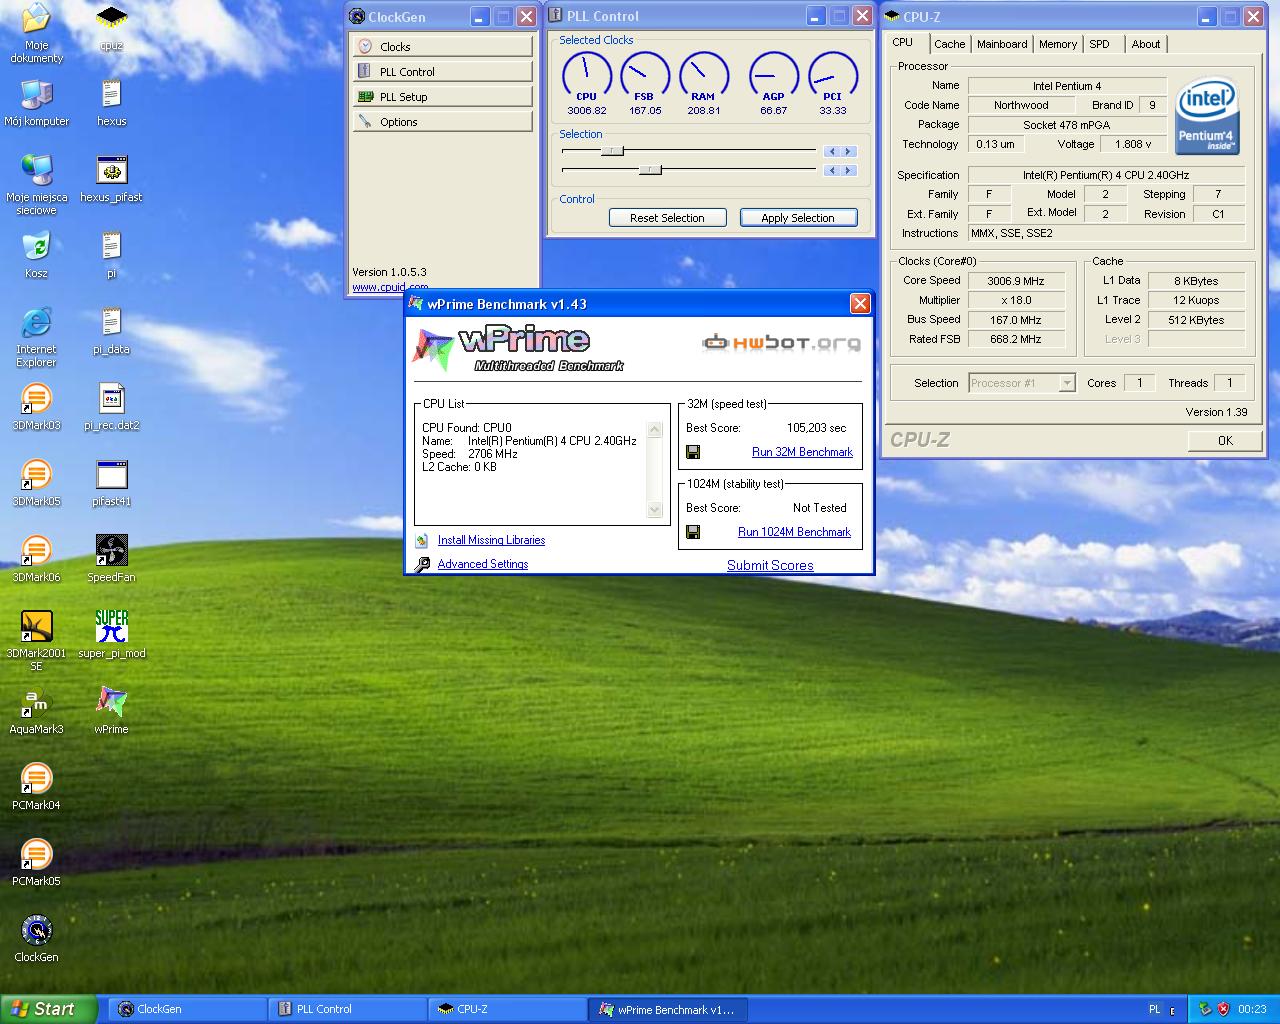This screenshot has width=1280, height=1024.
Task: Switch to the Cache tab in CPU-Z
Action: pos(949,44)
